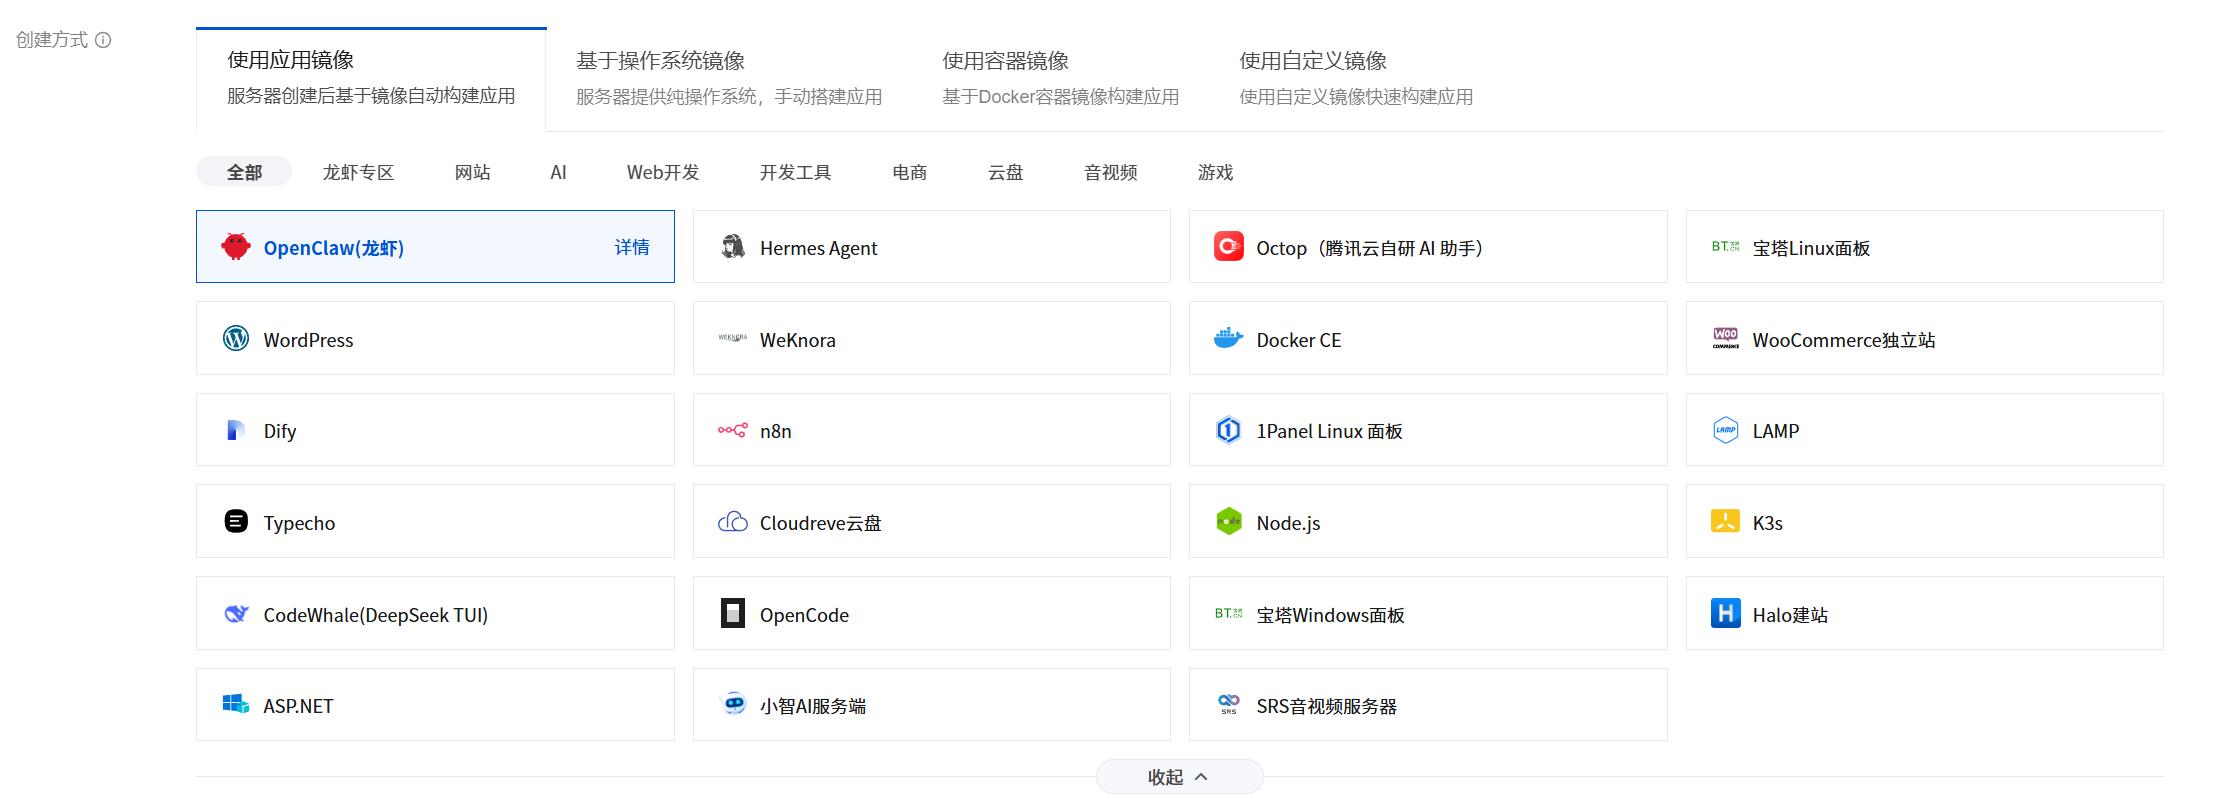This screenshot has height=806, width=2219.
Task: Choose the LAMP image label
Action: [1776, 431]
